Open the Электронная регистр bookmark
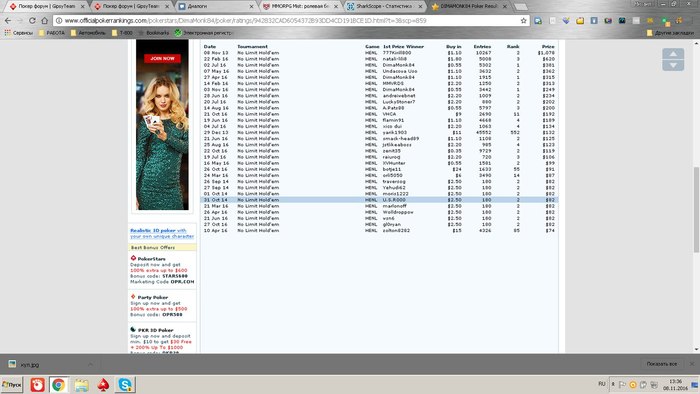Viewport: 700px width, 394px height. [x=204, y=33]
